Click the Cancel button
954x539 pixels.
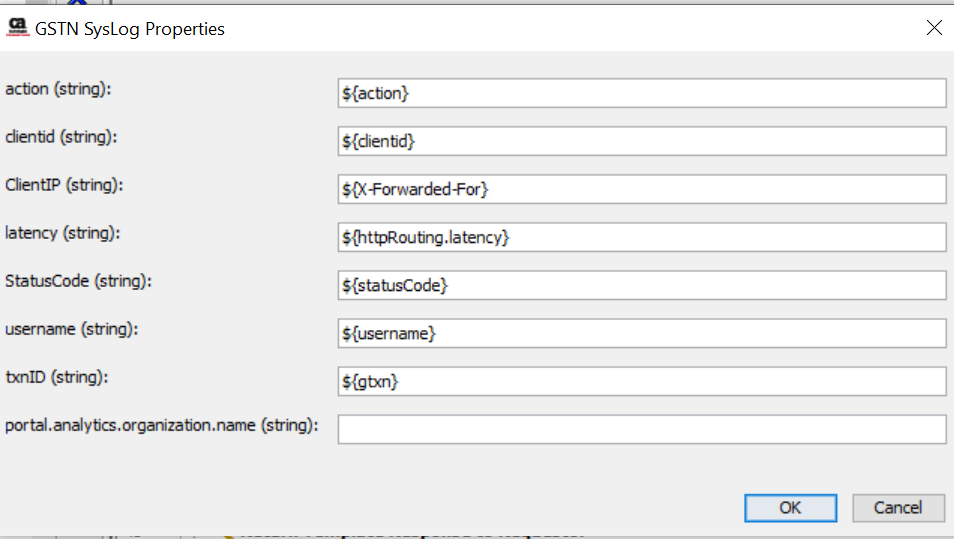point(898,508)
